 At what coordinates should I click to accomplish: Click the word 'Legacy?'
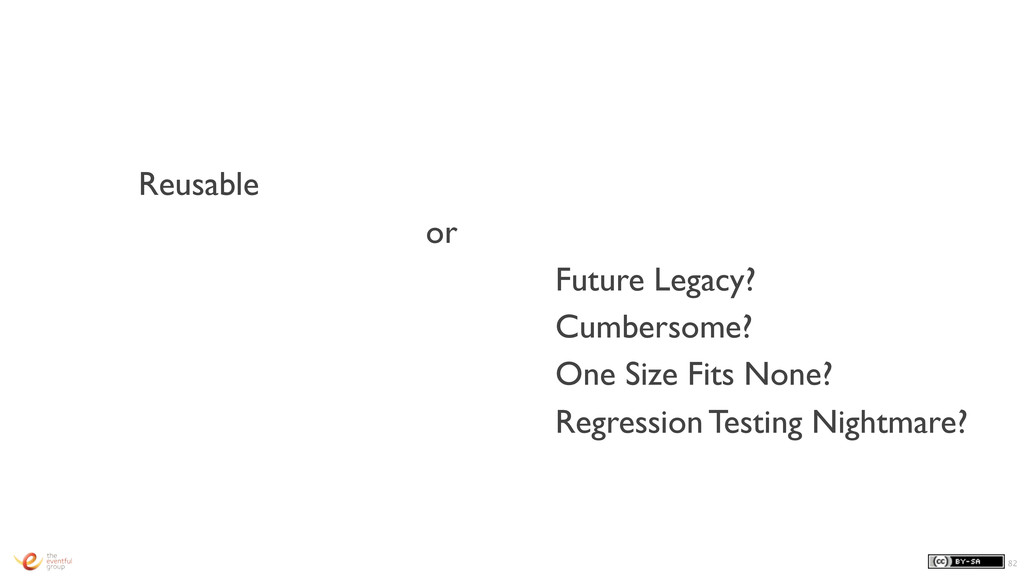(705, 281)
